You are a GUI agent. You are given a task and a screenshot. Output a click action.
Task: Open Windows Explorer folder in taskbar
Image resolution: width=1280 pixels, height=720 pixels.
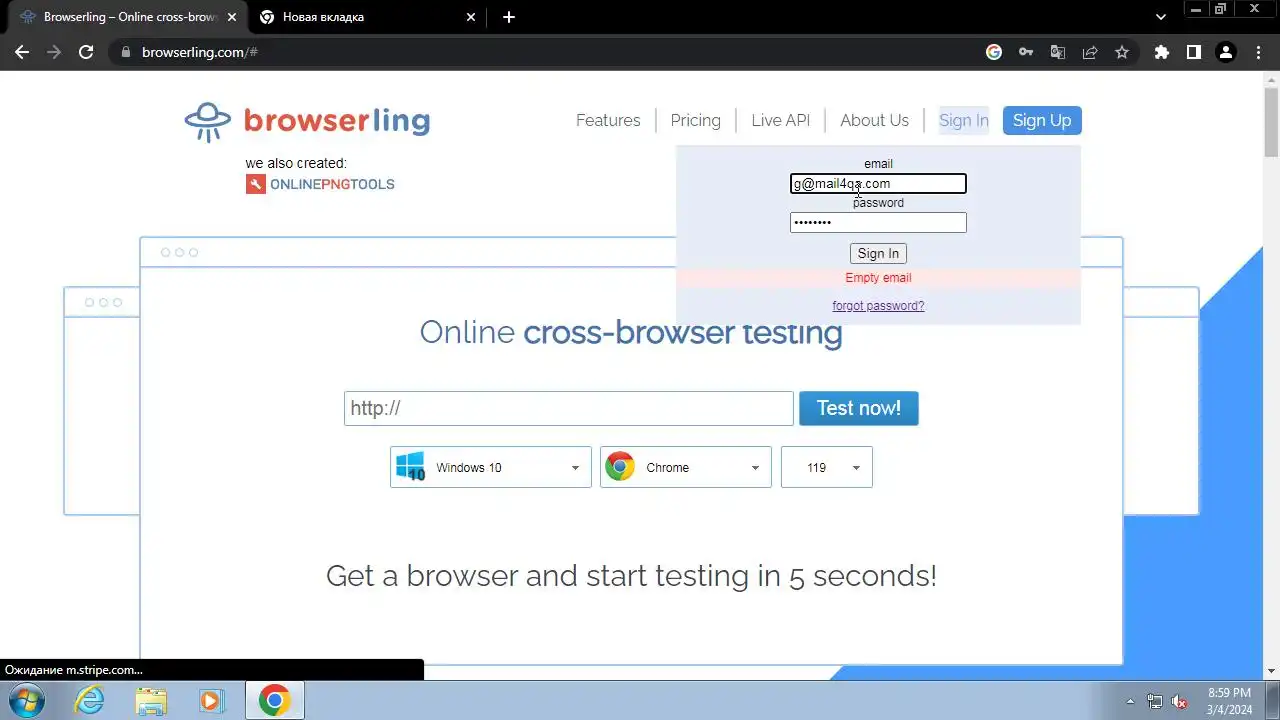(152, 700)
